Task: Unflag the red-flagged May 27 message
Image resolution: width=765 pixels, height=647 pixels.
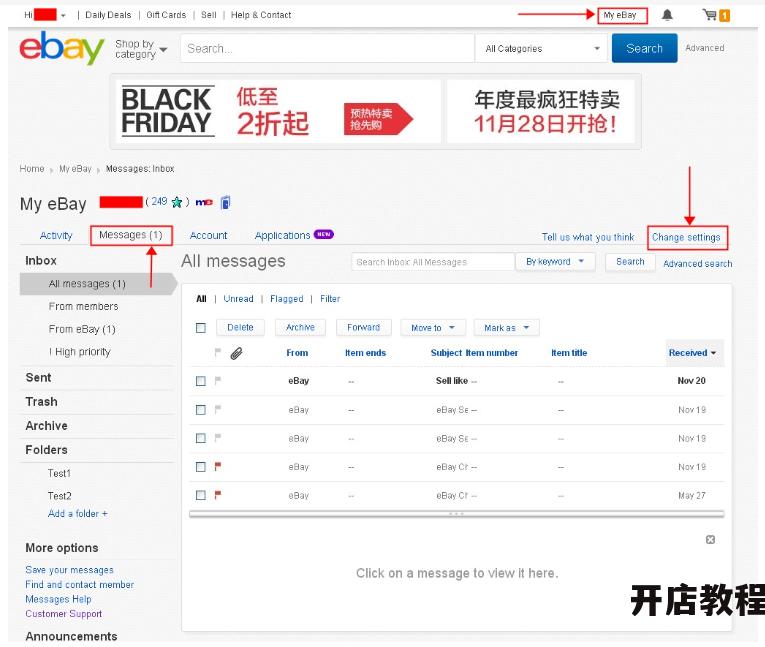Action: (x=218, y=495)
